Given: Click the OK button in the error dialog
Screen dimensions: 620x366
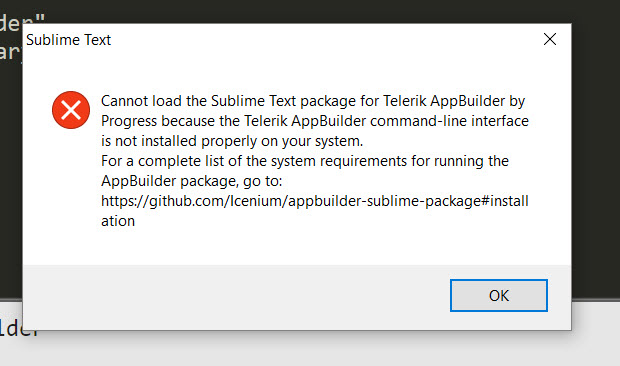Looking at the screenshot, I should (x=499, y=296).
